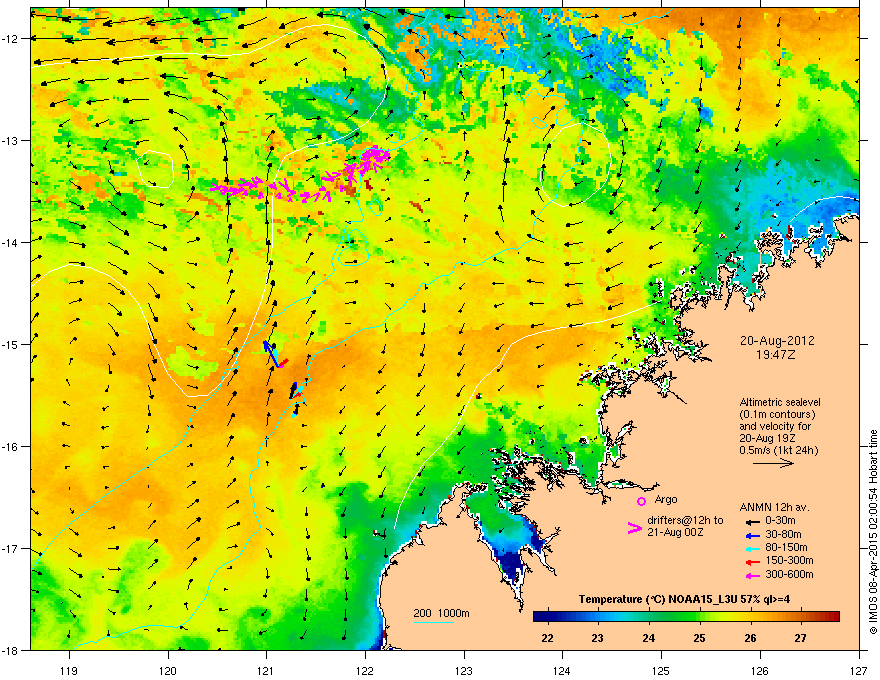Click the color bar value 24
This screenshot has width=880, height=680.
(648, 638)
